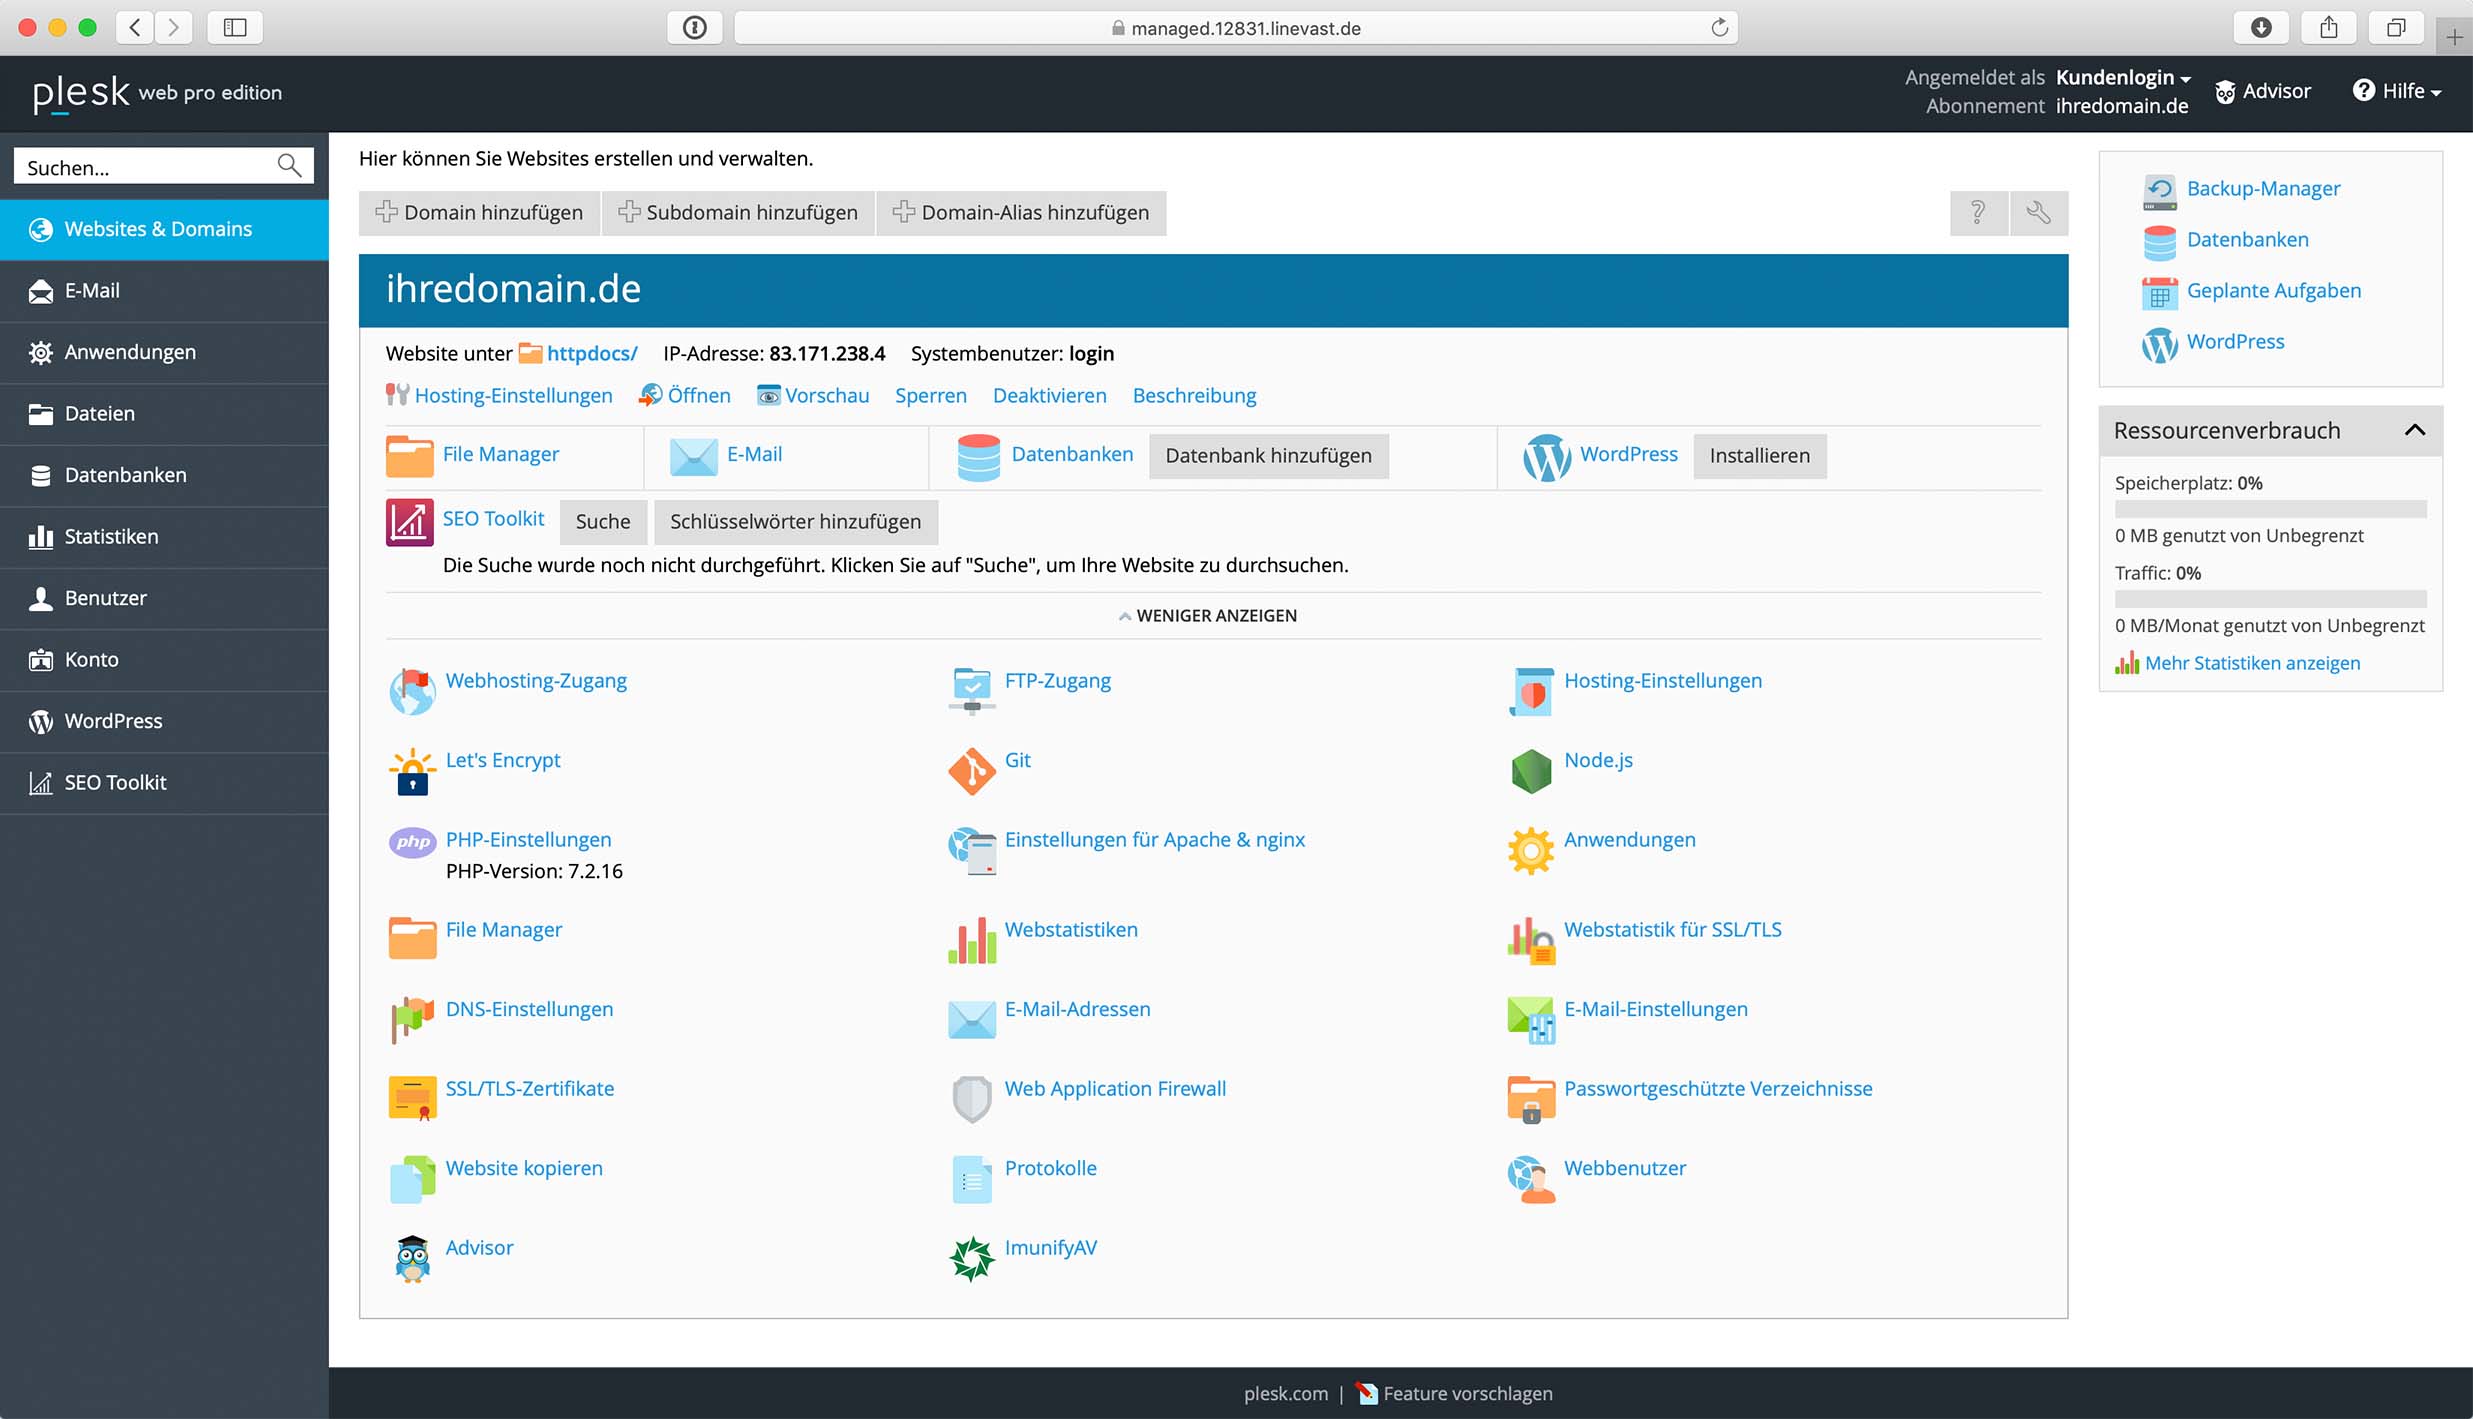The width and height of the screenshot is (2473, 1419).
Task: Collapse the Ressourcenverbrauch panel
Action: tap(2415, 430)
